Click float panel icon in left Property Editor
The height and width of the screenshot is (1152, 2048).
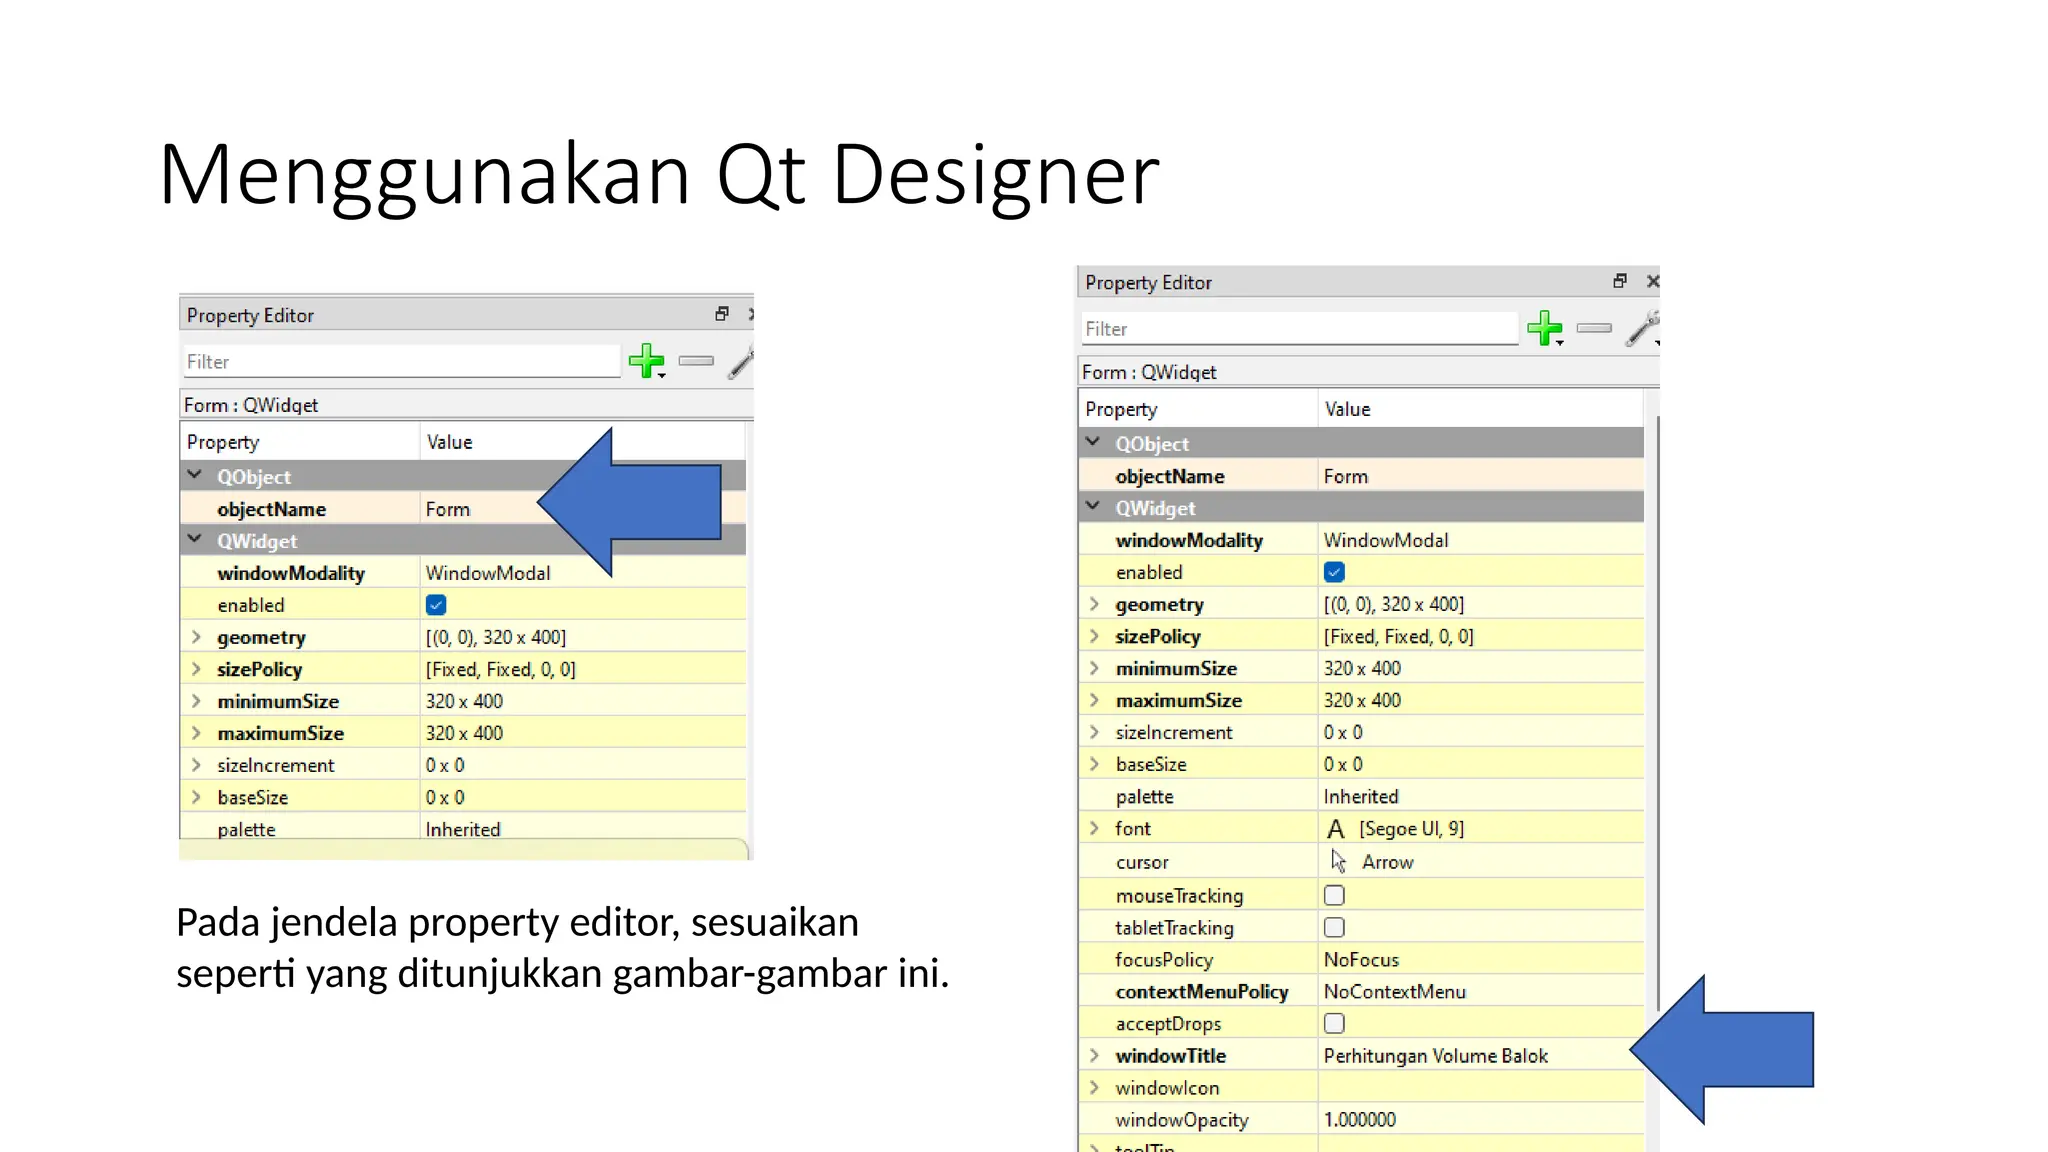pos(722,314)
